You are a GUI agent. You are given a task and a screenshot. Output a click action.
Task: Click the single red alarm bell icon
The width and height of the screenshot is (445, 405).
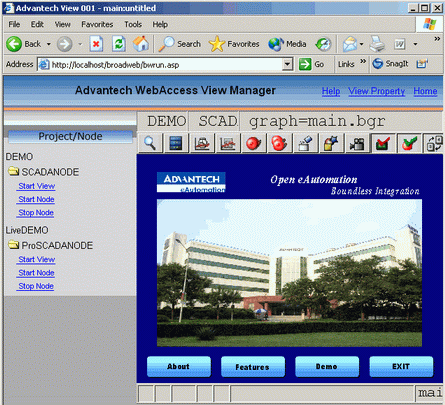(x=254, y=144)
